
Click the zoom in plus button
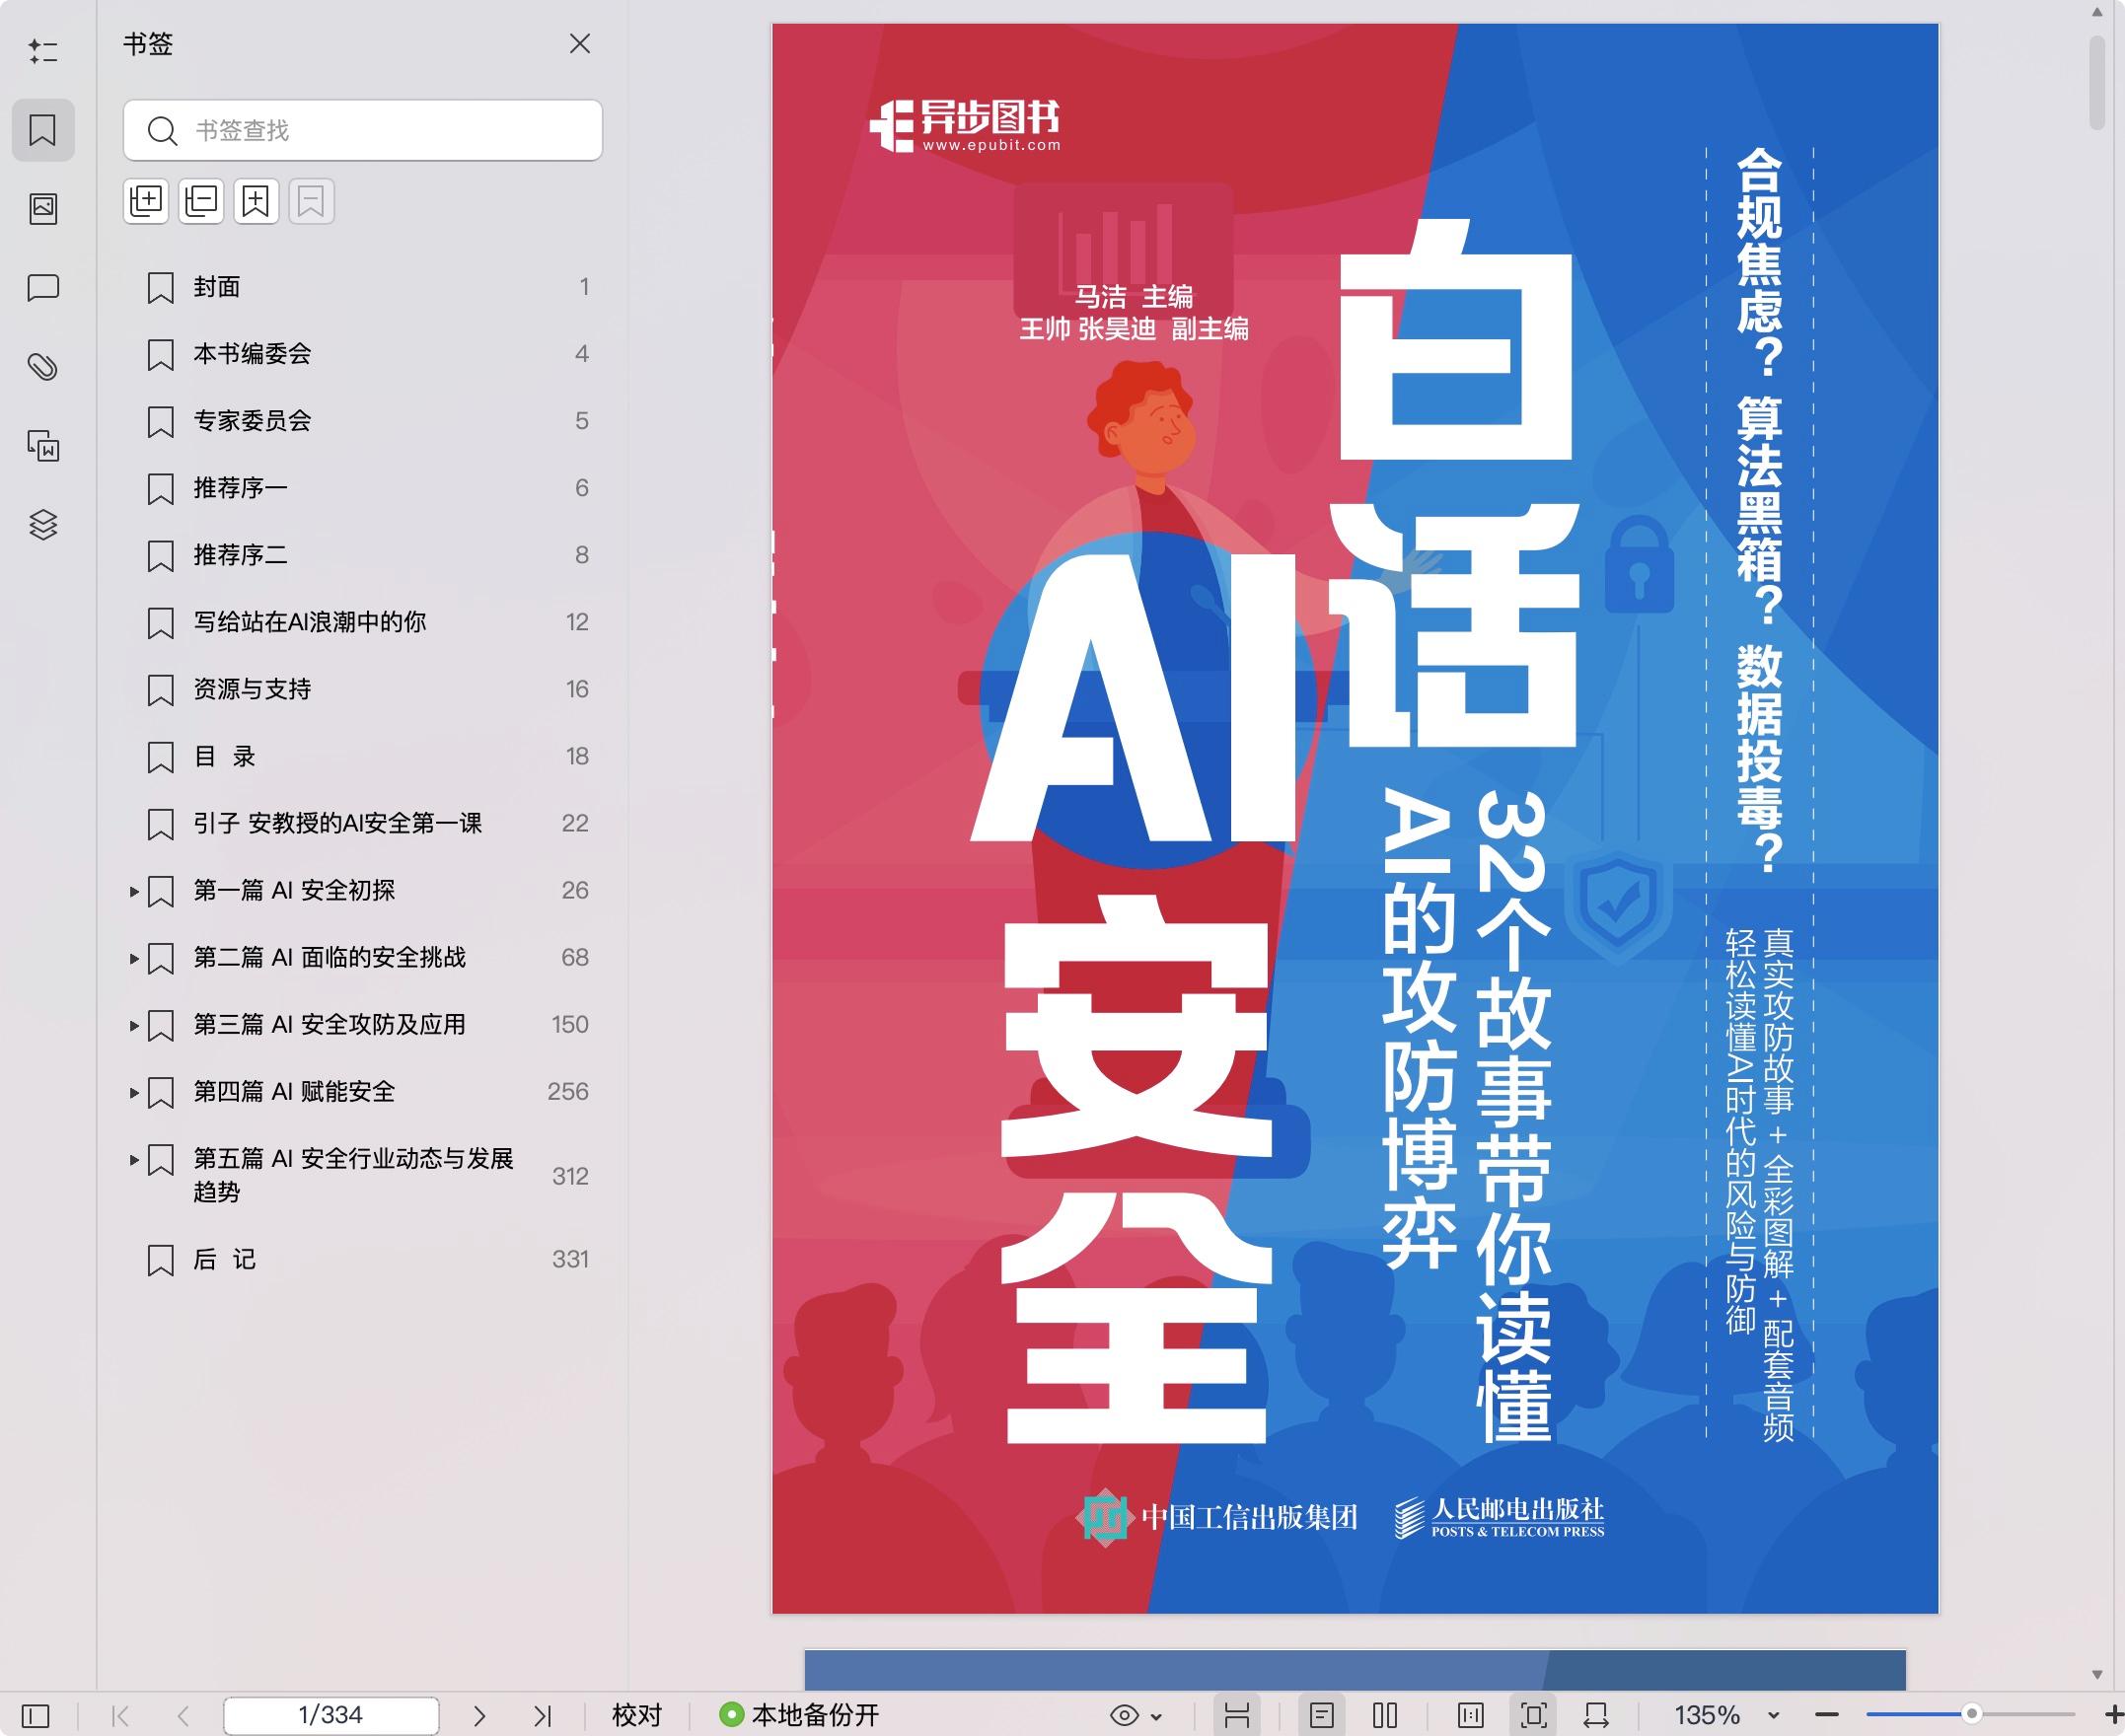coord(2113,1715)
